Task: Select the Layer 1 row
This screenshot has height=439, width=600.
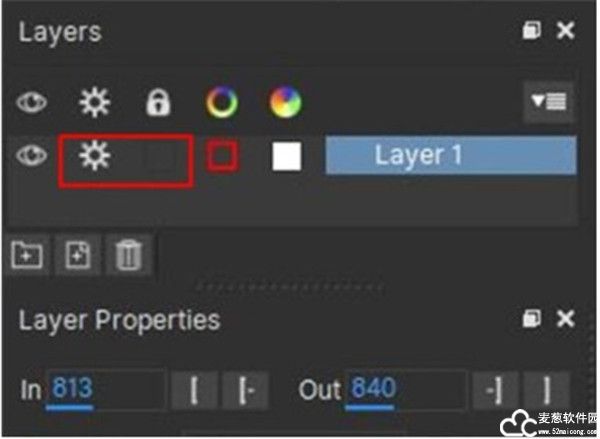Action: click(x=451, y=155)
